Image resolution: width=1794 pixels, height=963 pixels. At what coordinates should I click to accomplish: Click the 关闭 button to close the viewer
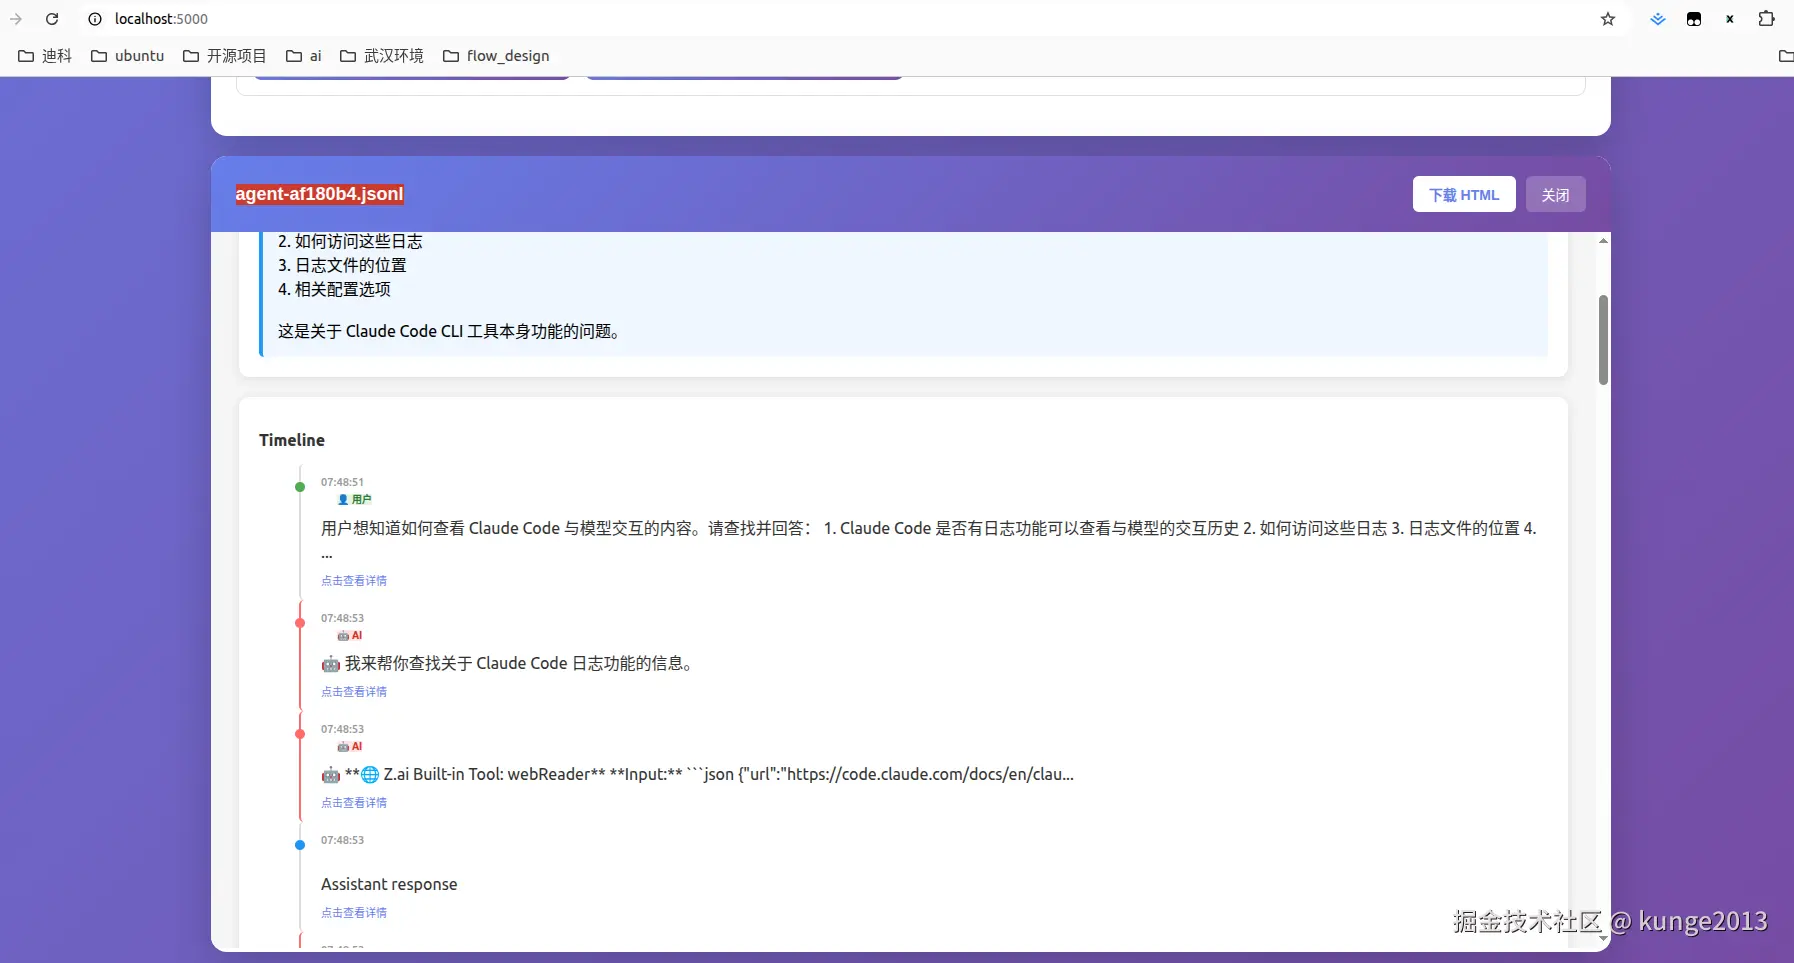tap(1554, 194)
